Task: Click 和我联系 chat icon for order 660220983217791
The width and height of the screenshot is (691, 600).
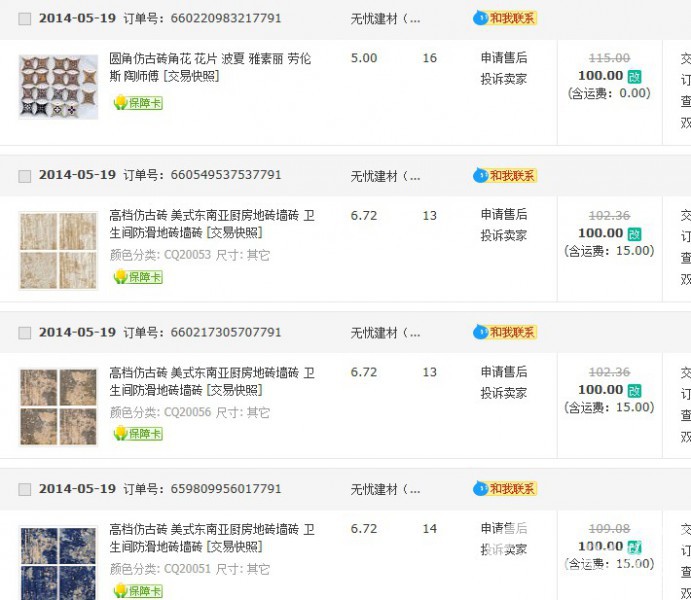Action: coord(505,18)
